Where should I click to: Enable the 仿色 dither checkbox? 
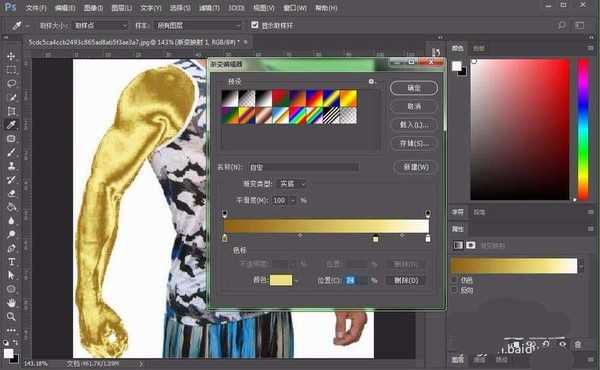[x=455, y=280]
